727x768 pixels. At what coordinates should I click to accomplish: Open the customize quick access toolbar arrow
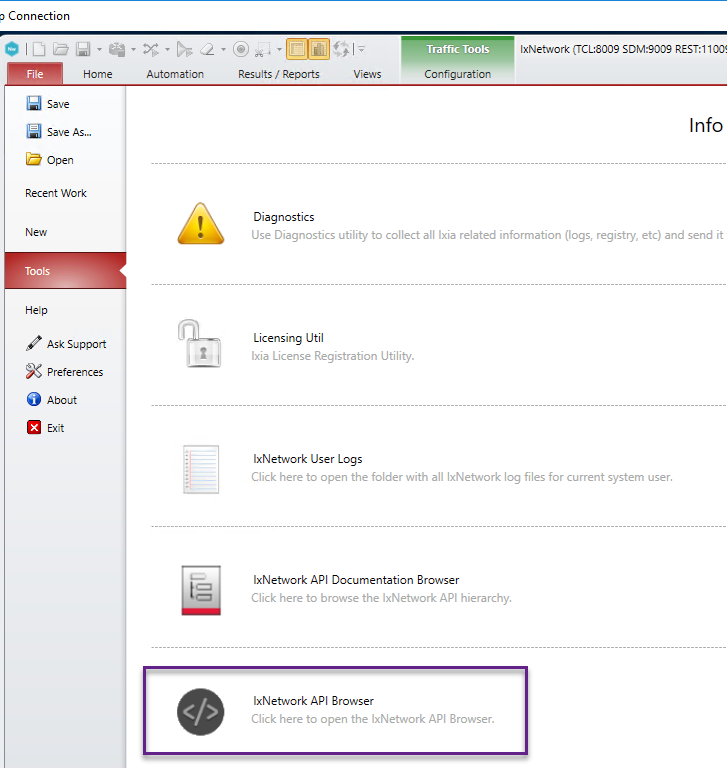(x=362, y=49)
